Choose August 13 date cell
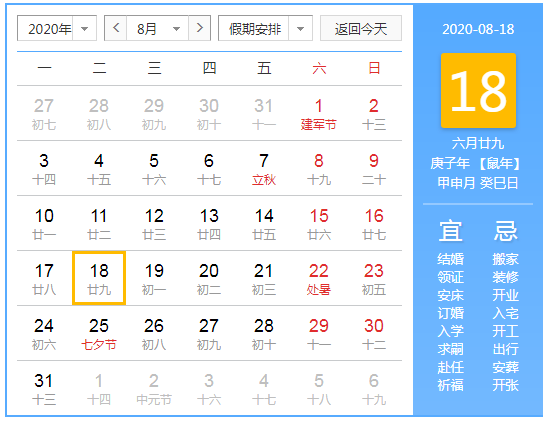The image size is (548, 422). point(209,223)
